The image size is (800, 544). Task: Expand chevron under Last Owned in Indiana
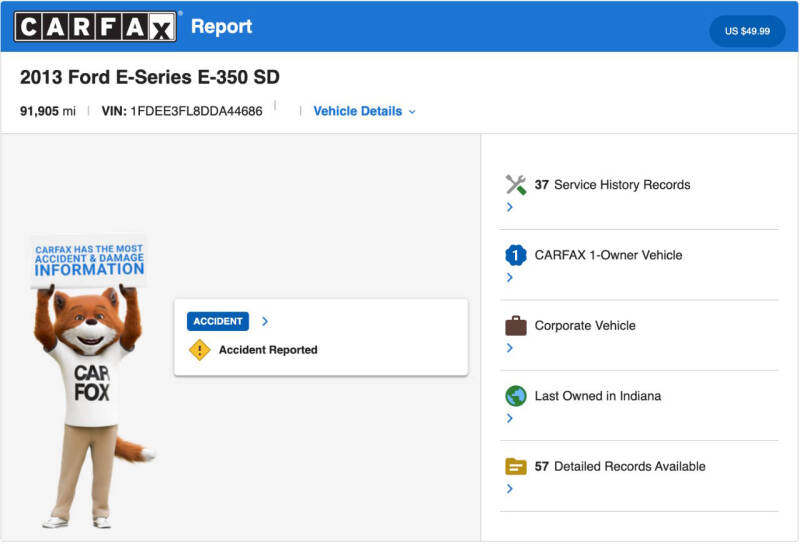[x=510, y=418]
